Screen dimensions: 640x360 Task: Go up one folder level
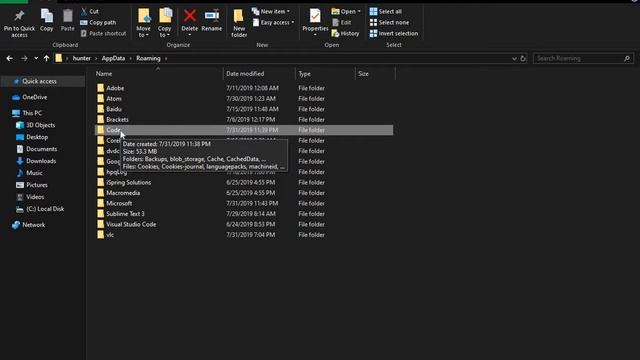pos(47,58)
